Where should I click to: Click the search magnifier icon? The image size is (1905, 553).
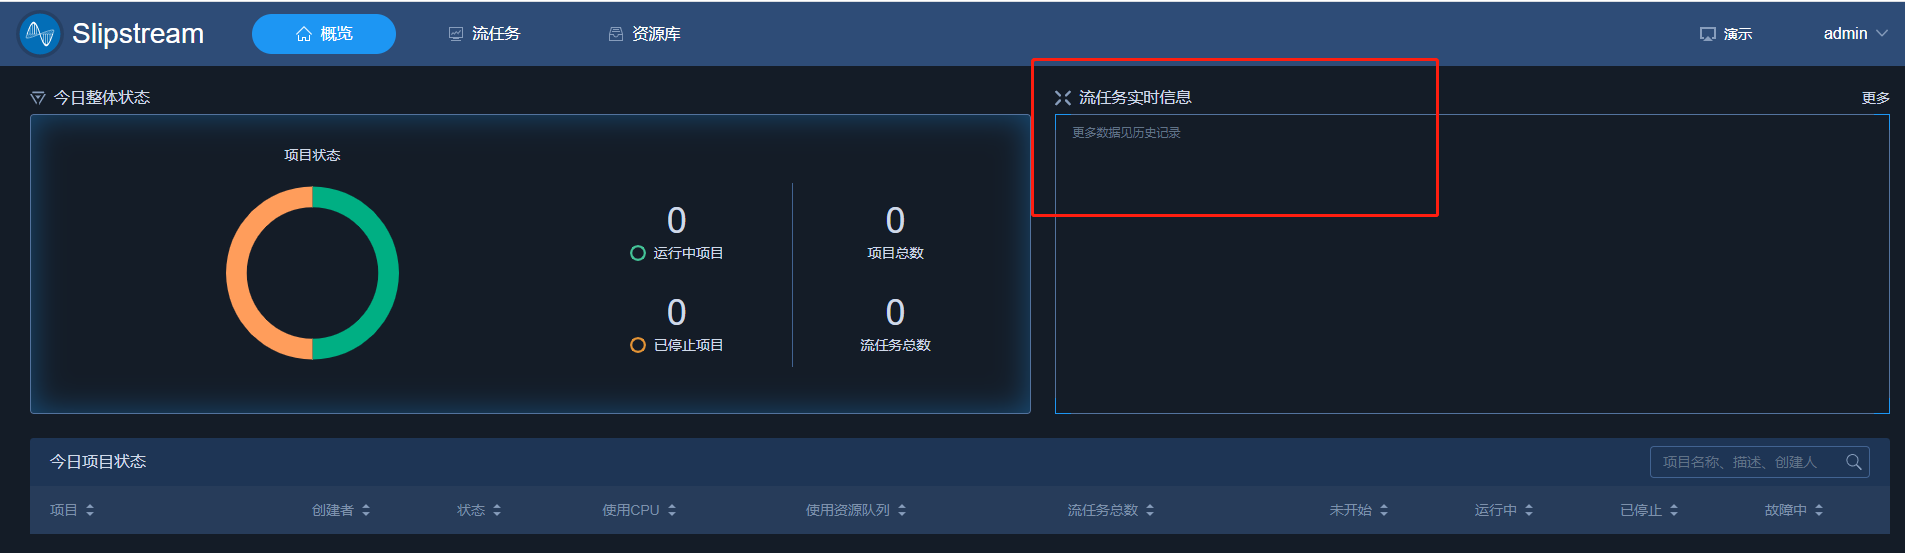tap(1854, 462)
